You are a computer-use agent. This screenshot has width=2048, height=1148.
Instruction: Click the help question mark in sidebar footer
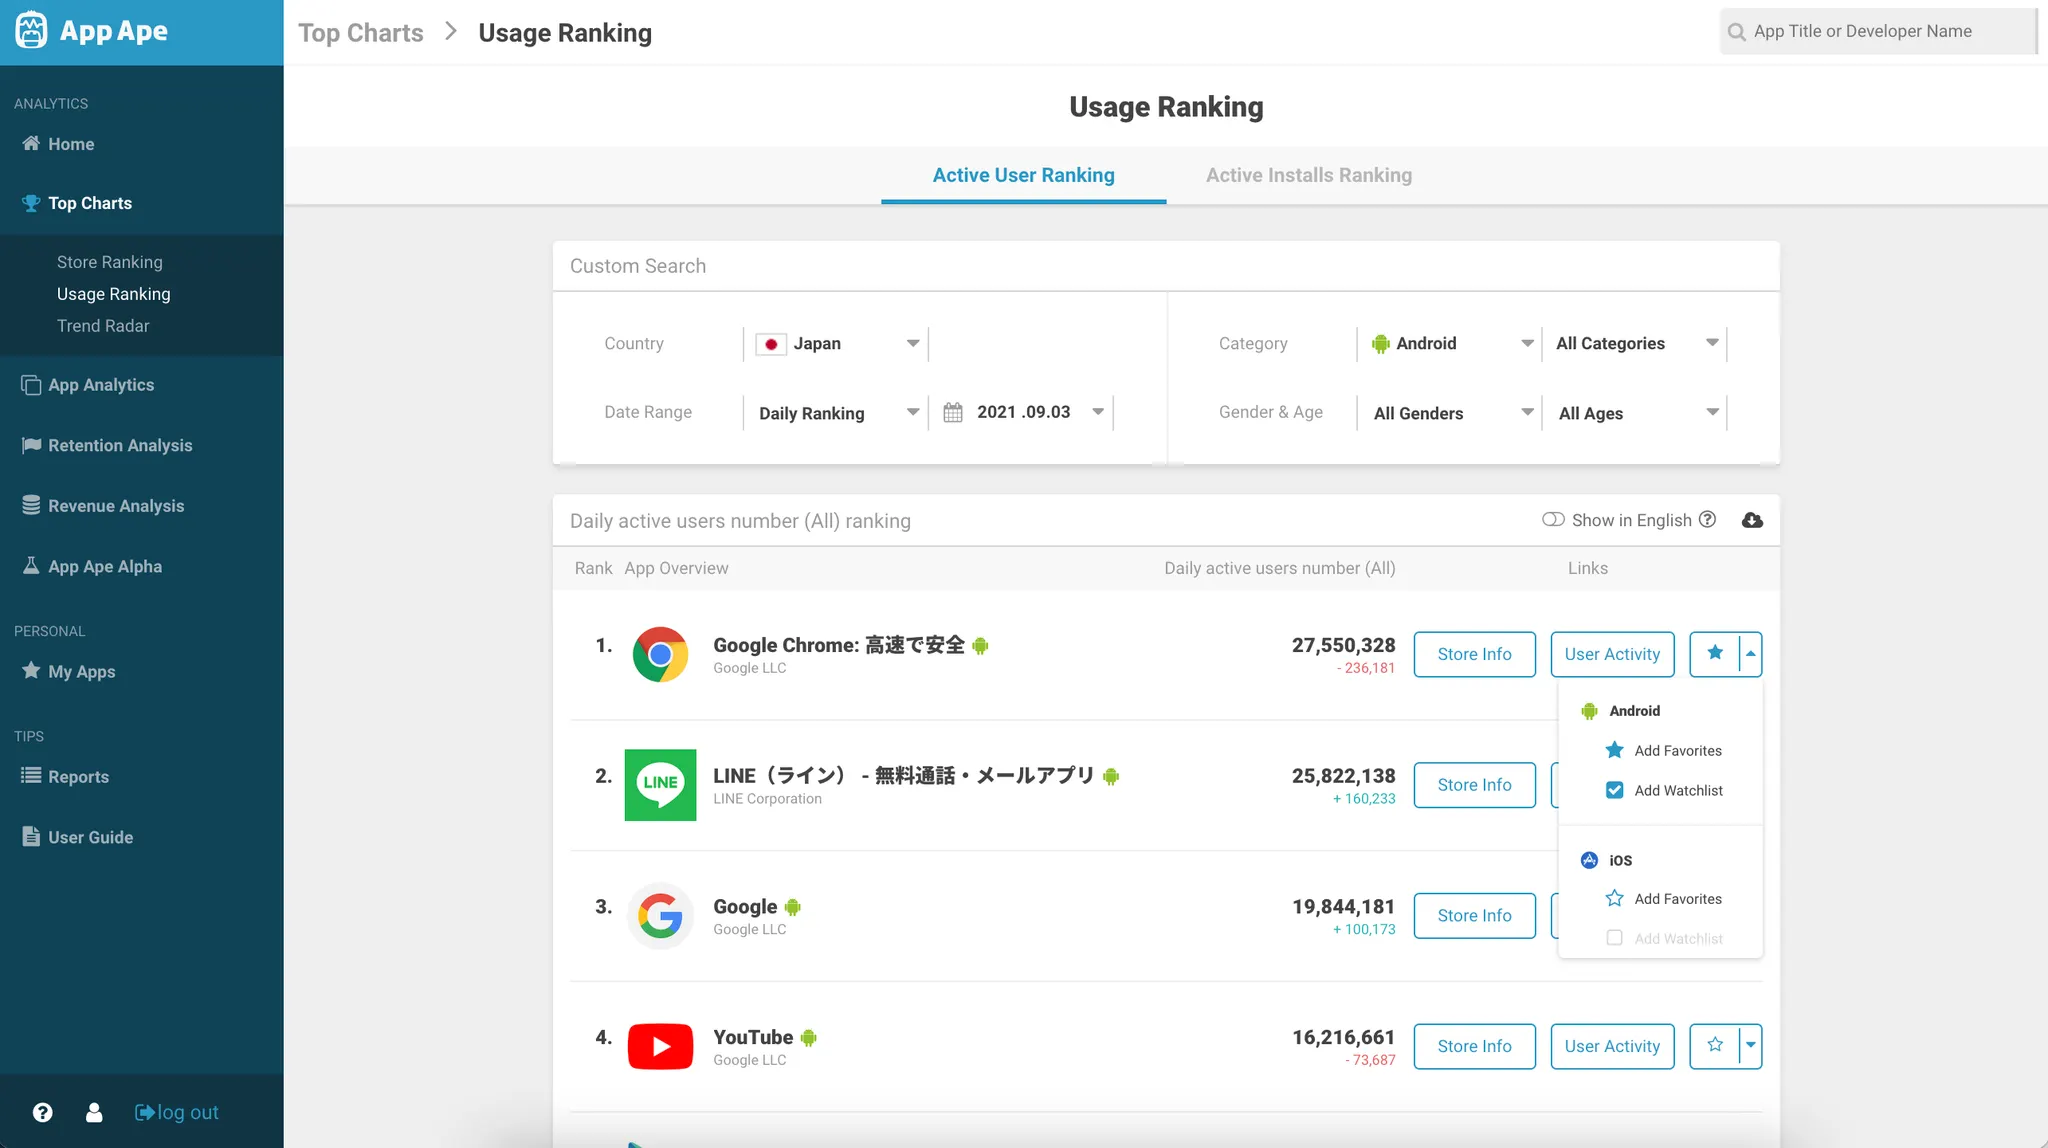point(42,1112)
